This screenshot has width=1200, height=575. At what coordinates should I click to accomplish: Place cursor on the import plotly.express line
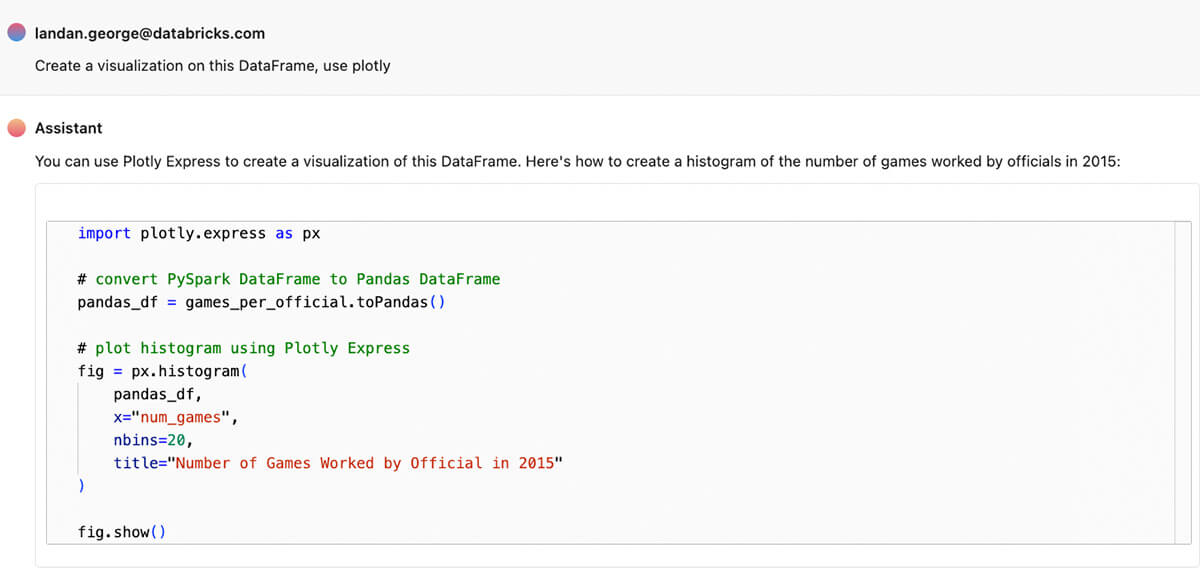[200, 233]
